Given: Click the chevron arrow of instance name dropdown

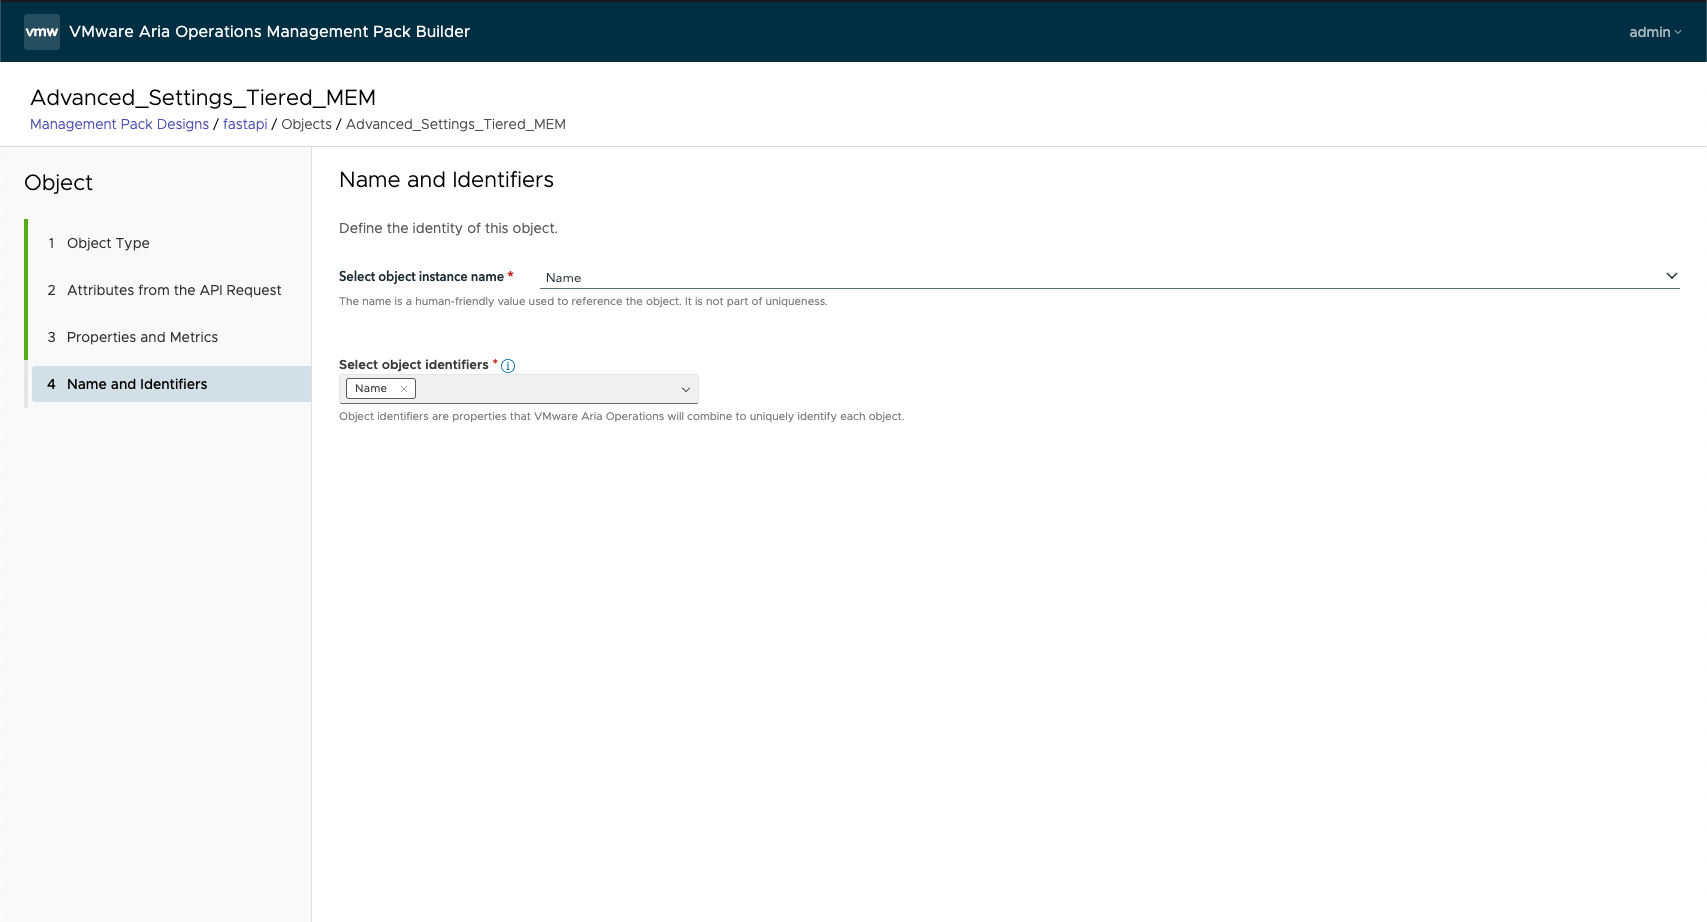Looking at the screenshot, I should point(1671,276).
